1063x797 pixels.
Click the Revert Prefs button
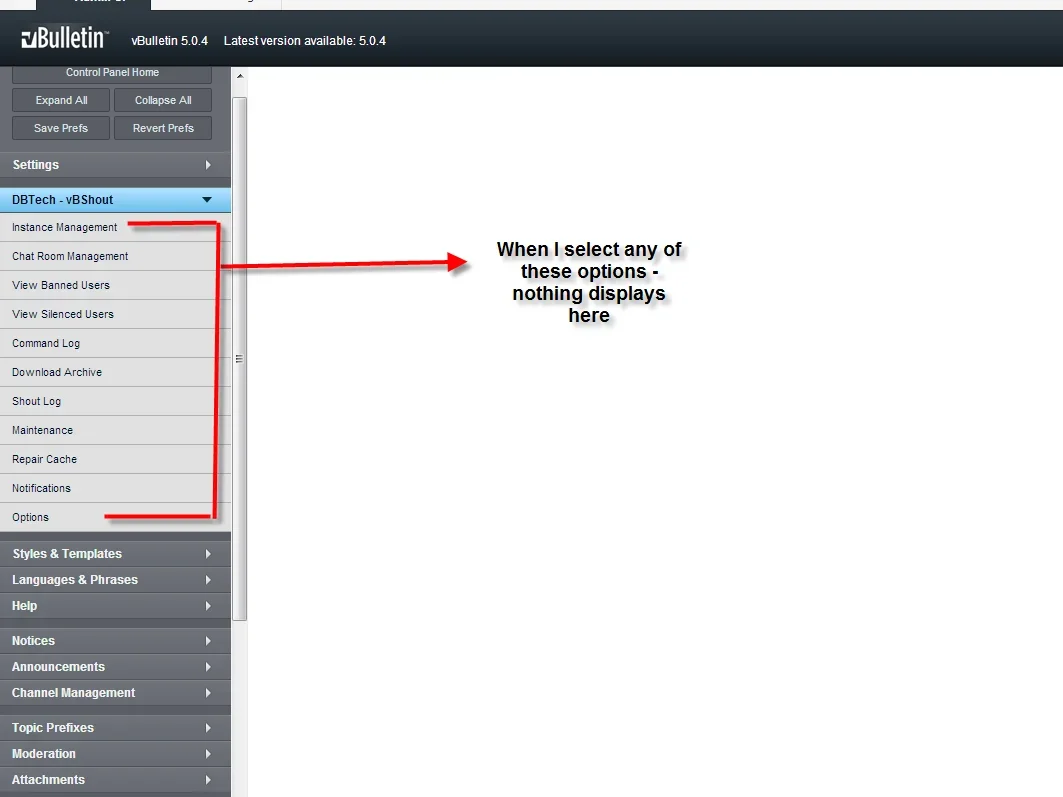point(163,128)
